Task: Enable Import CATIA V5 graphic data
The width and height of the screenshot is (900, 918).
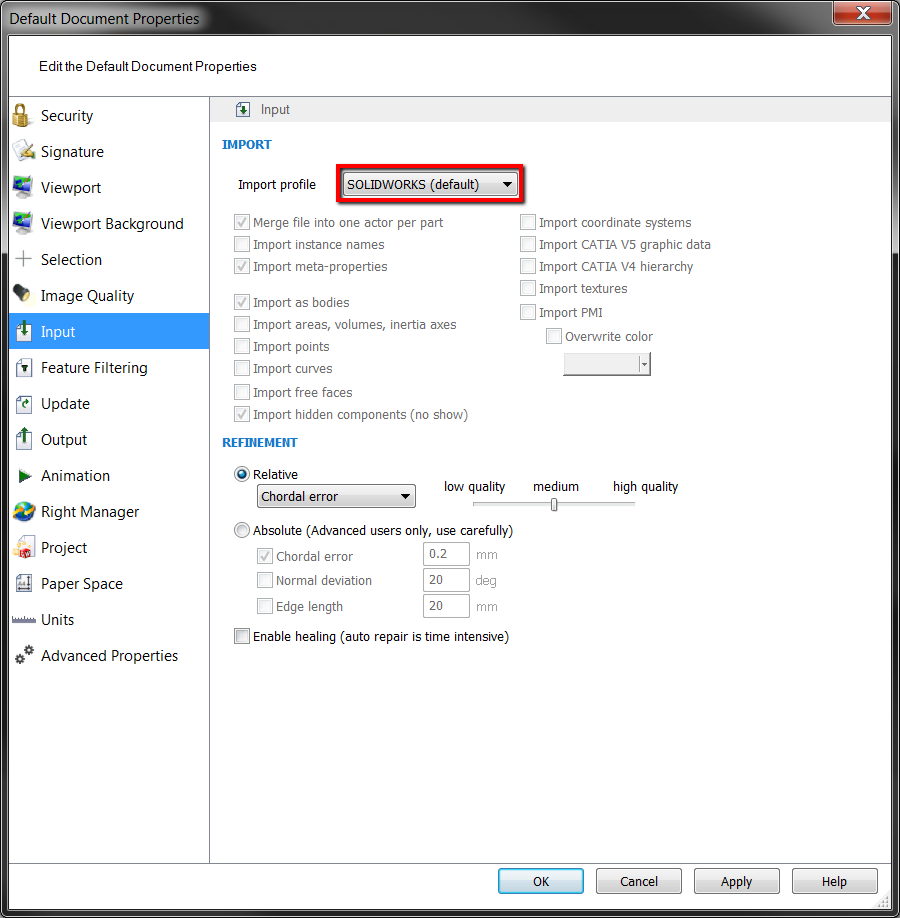Action: tap(528, 244)
